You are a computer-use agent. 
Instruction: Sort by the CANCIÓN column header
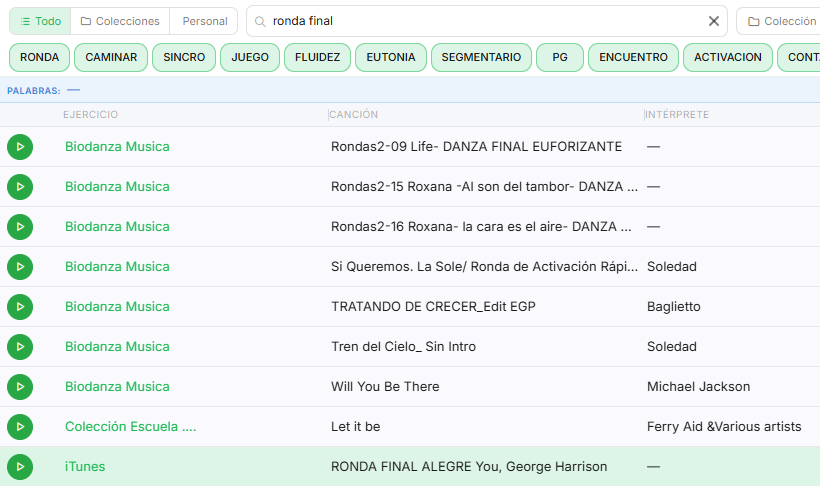click(354, 115)
